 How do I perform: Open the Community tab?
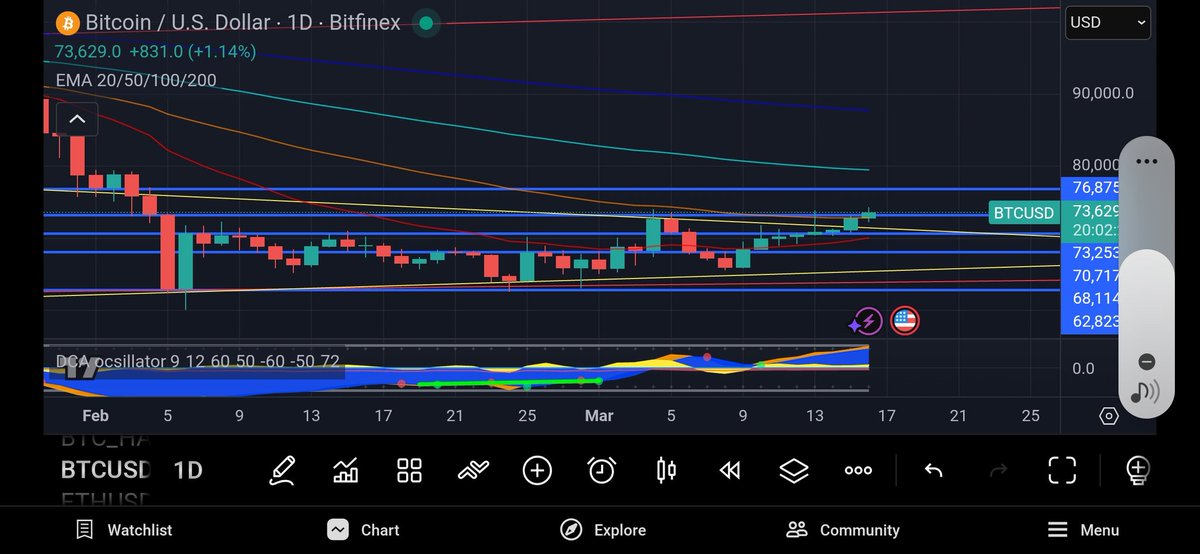coord(843,530)
